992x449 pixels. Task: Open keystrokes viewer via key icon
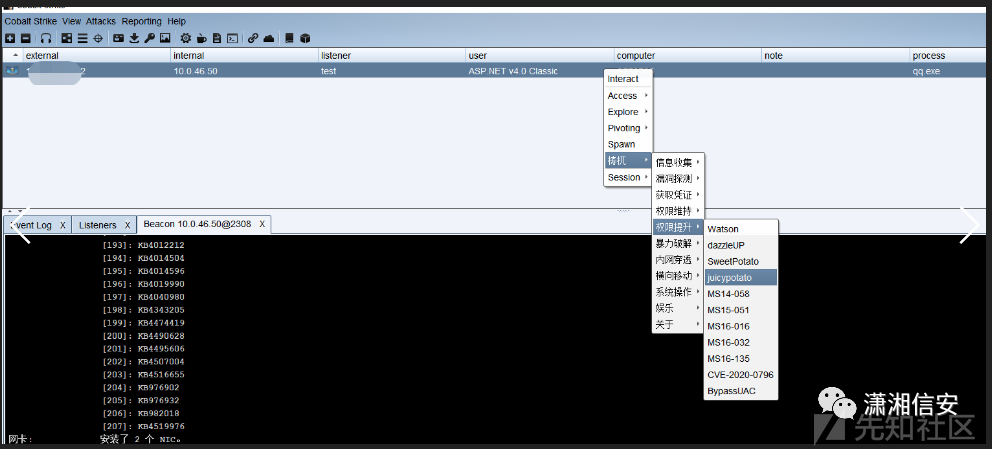tap(149, 39)
